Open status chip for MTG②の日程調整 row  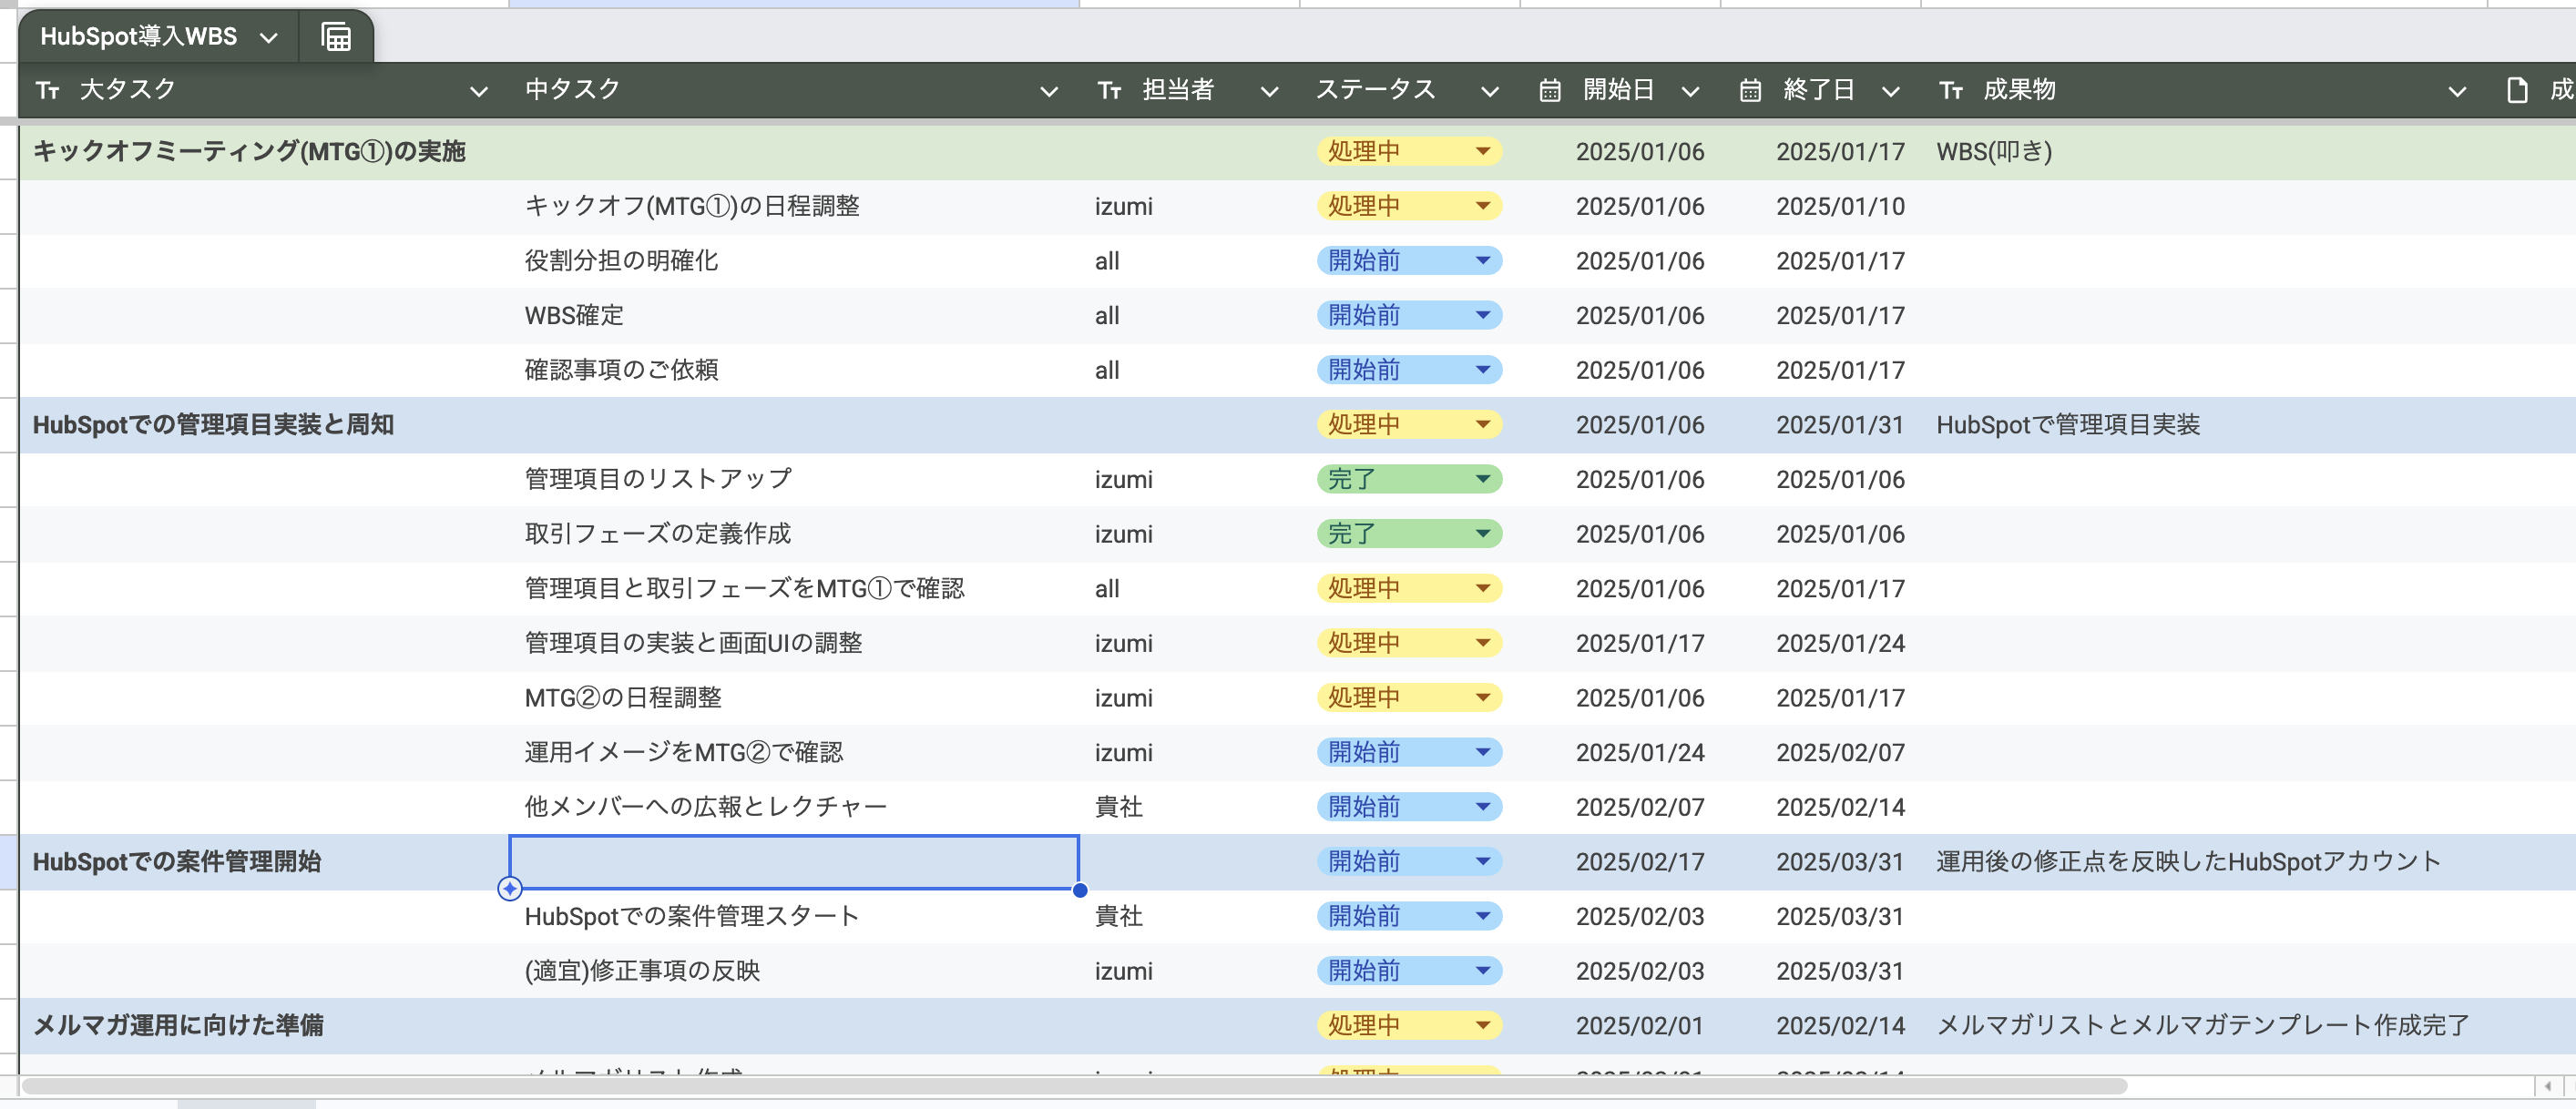pos(1409,698)
